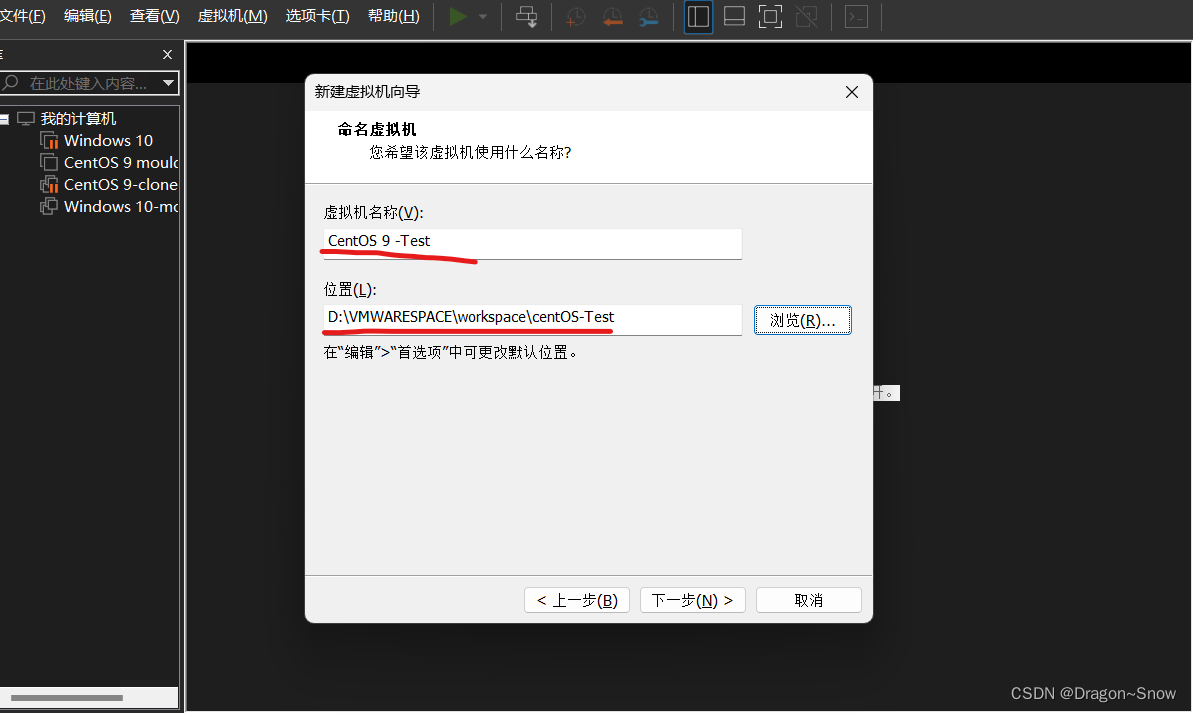This screenshot has width=1193, height=713.
Task: Click the 浏览(R)... button
Action: click(x=803, y=320)
